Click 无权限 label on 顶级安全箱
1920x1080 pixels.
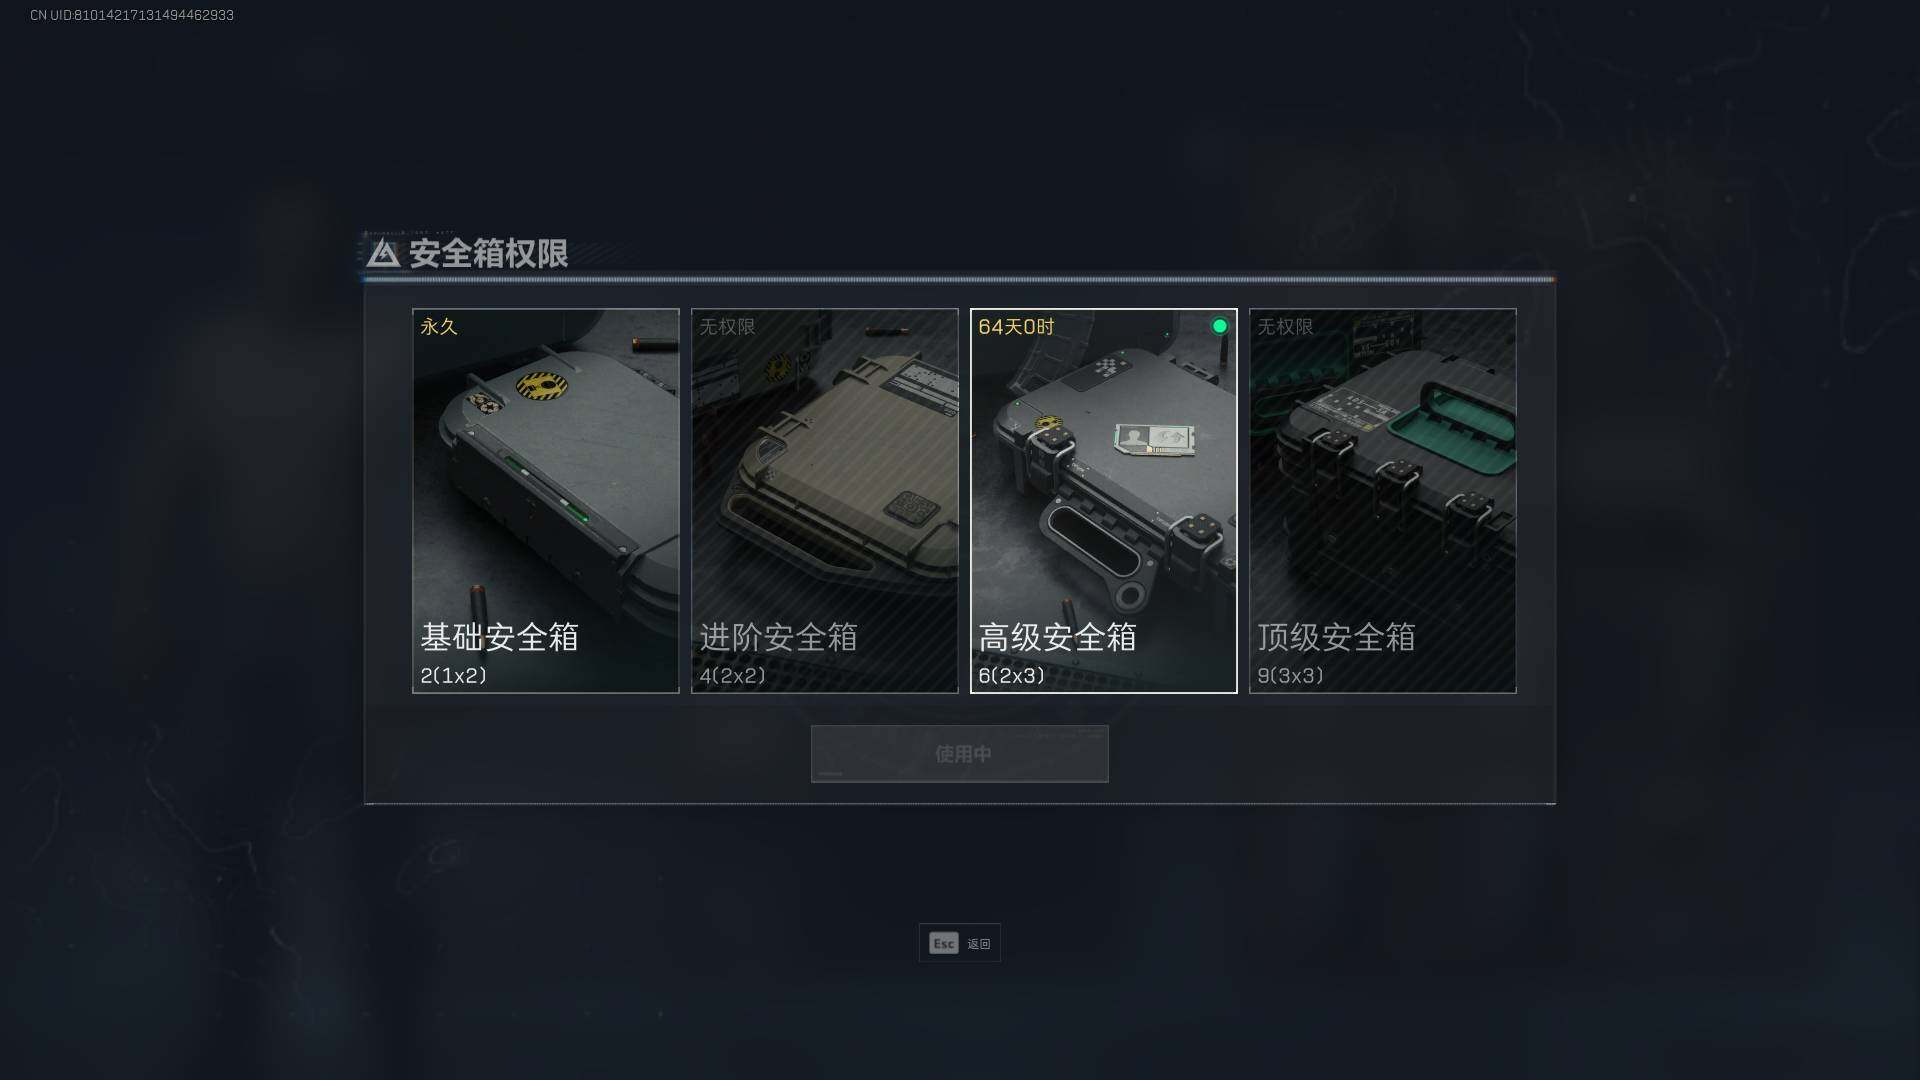tap(1285, 326)
